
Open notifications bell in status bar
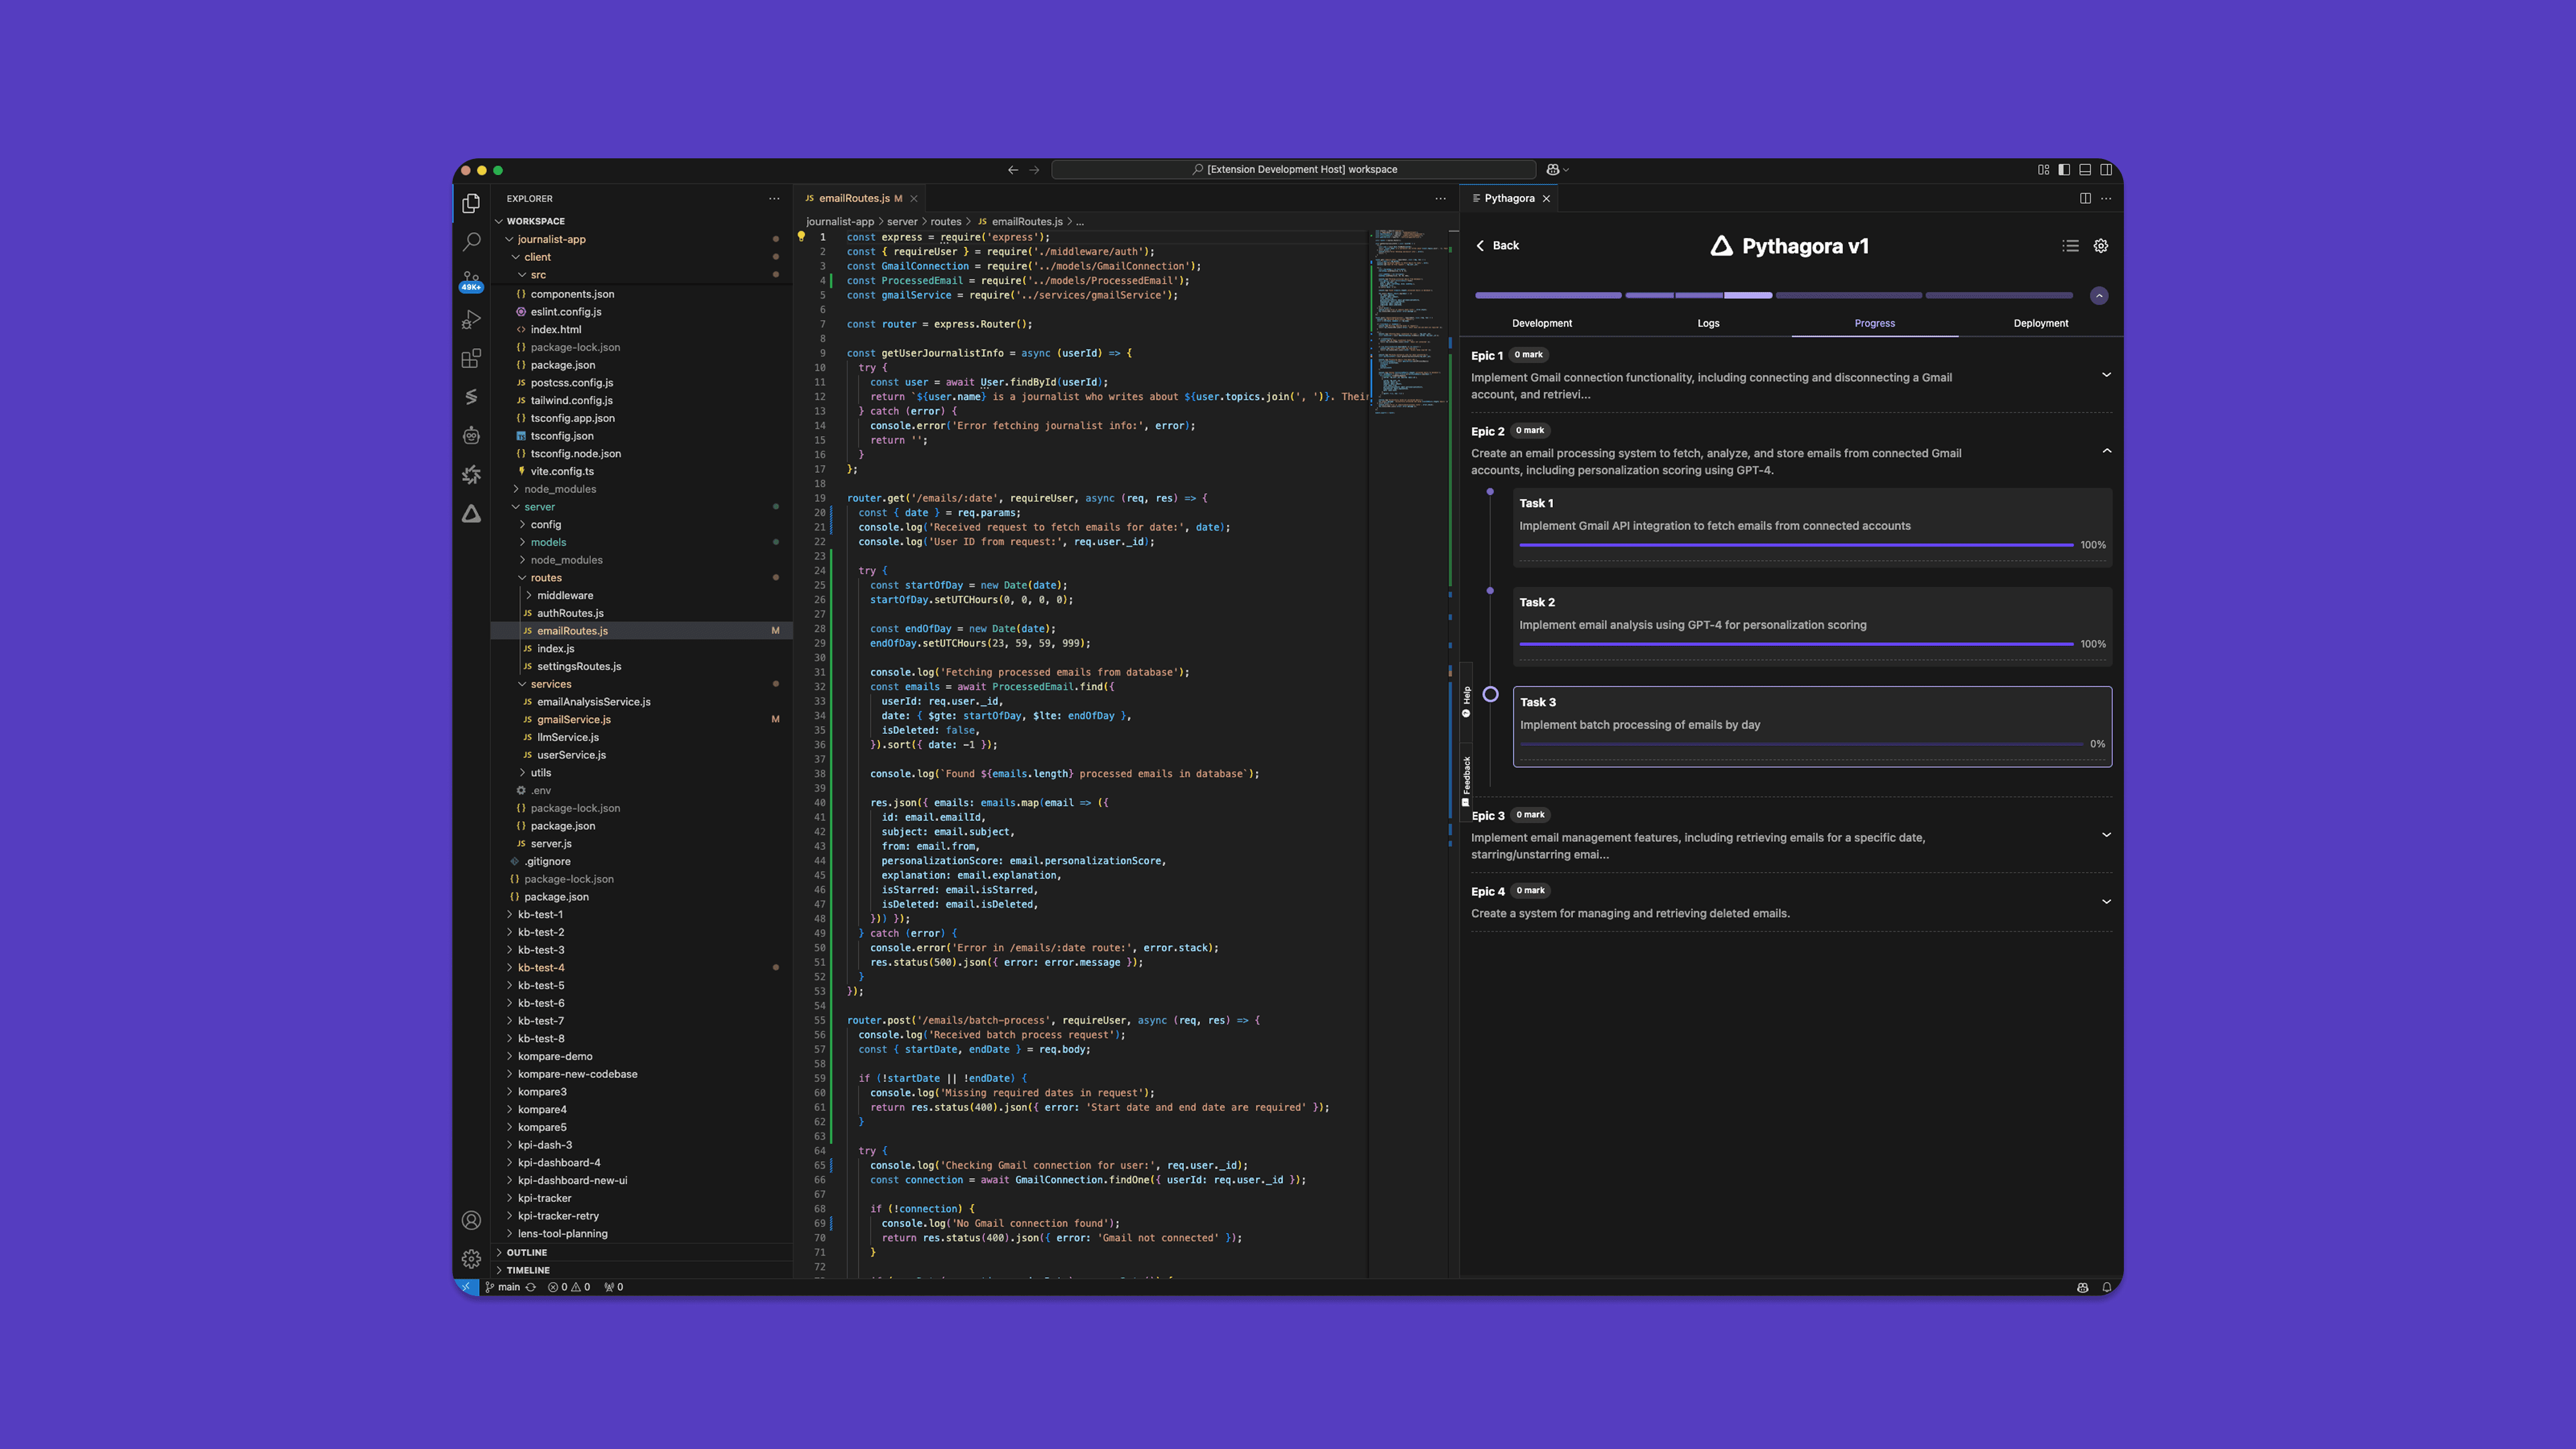(x=2106, y=1287)
